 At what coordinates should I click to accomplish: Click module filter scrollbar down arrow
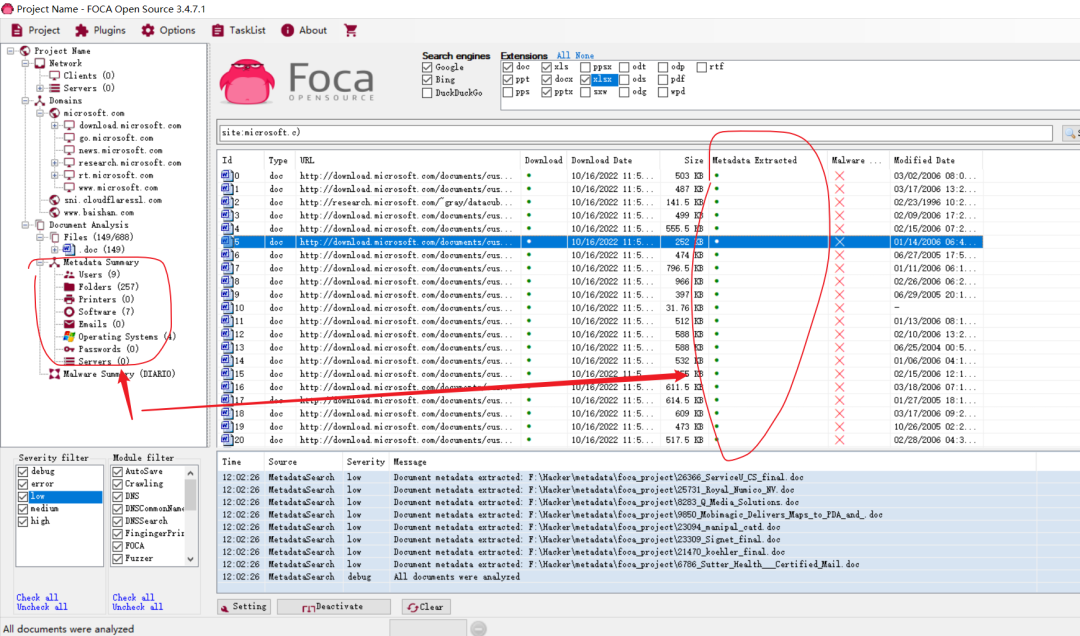tap(191, 560)
